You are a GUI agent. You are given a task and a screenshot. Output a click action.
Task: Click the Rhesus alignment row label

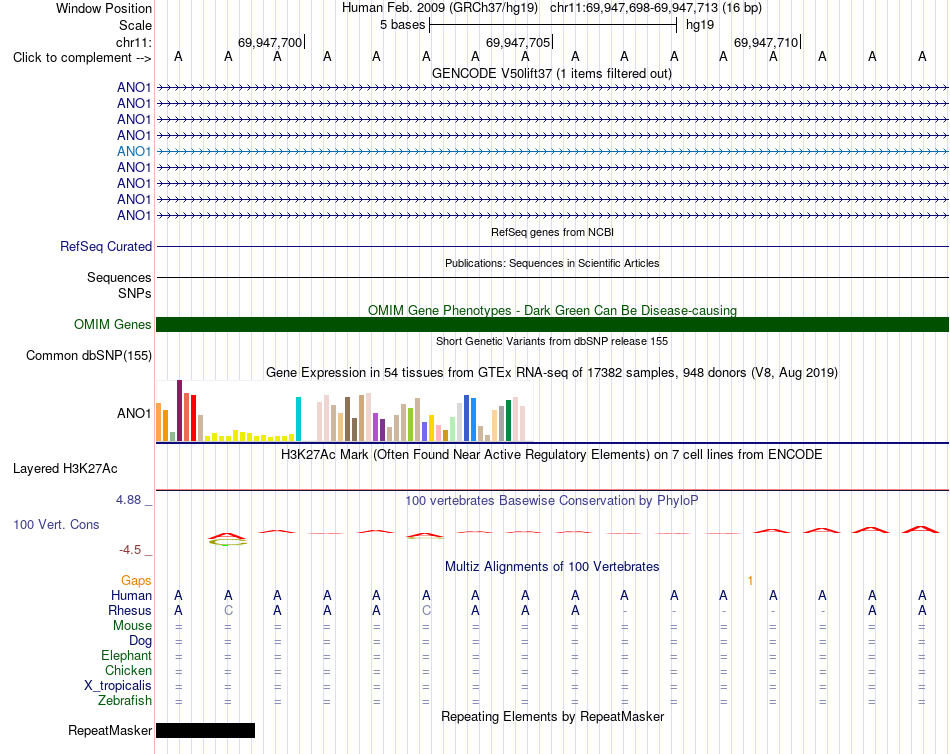(x=130, y=610)
